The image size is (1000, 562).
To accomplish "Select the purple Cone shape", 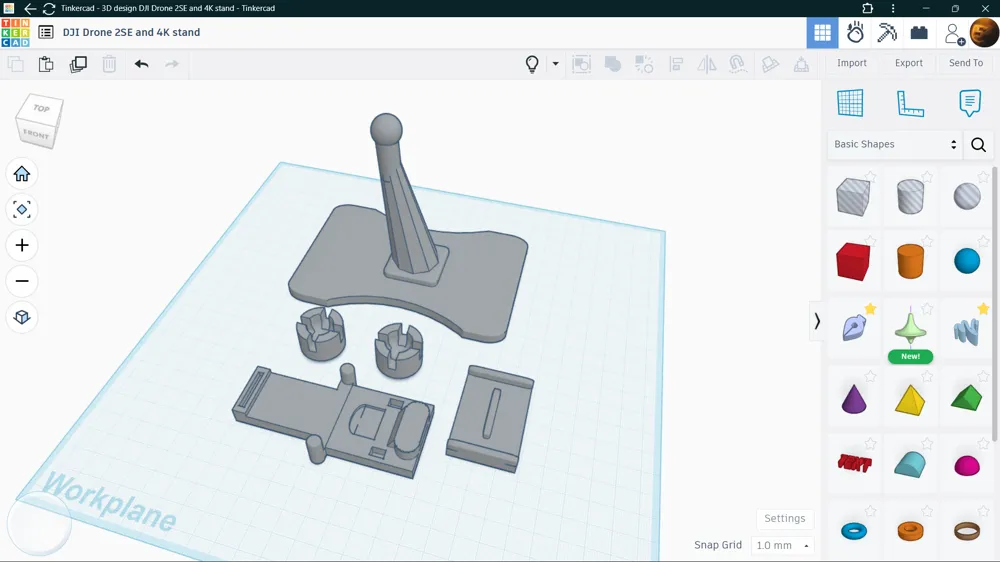I will tap(853, 399).
